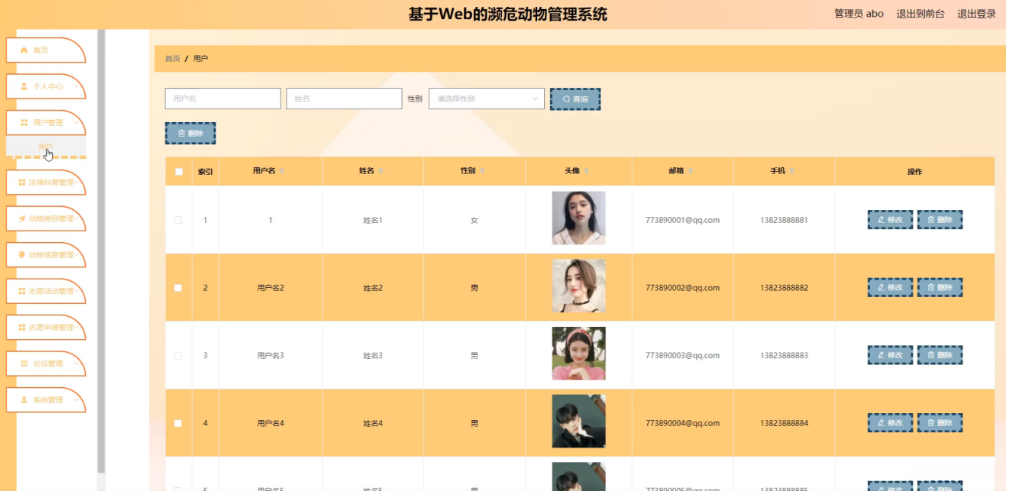Click 管理员 abo in the header
The image size is (1009, 493).
(858, 14)
